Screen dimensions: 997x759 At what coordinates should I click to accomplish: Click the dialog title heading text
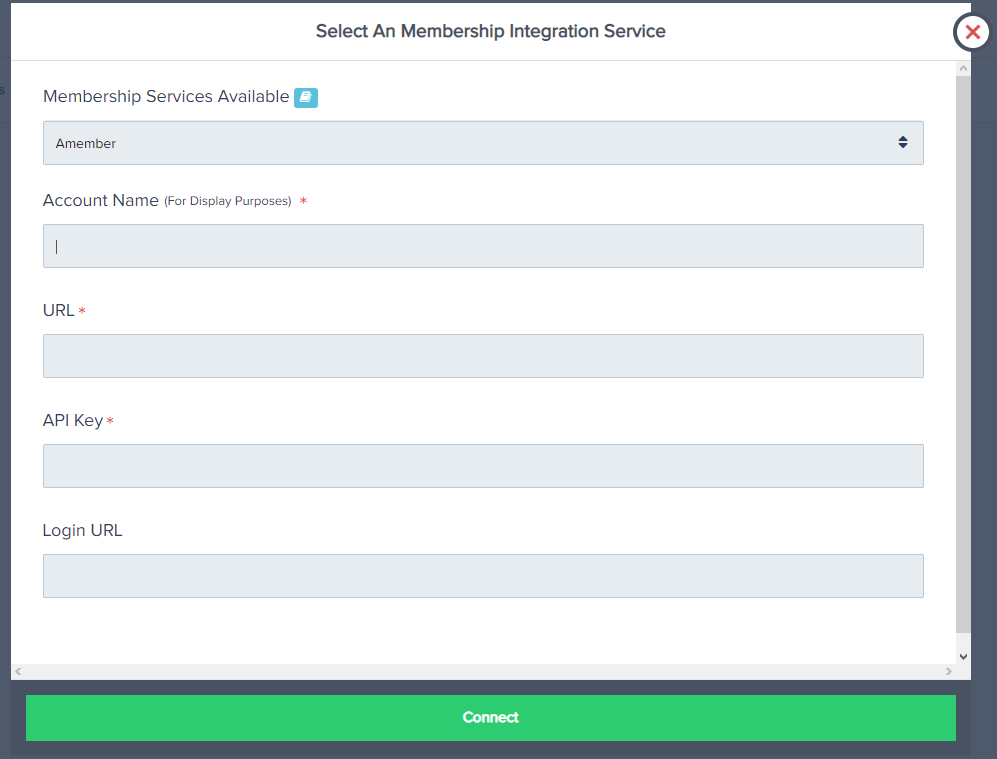(x=490, y=31)
